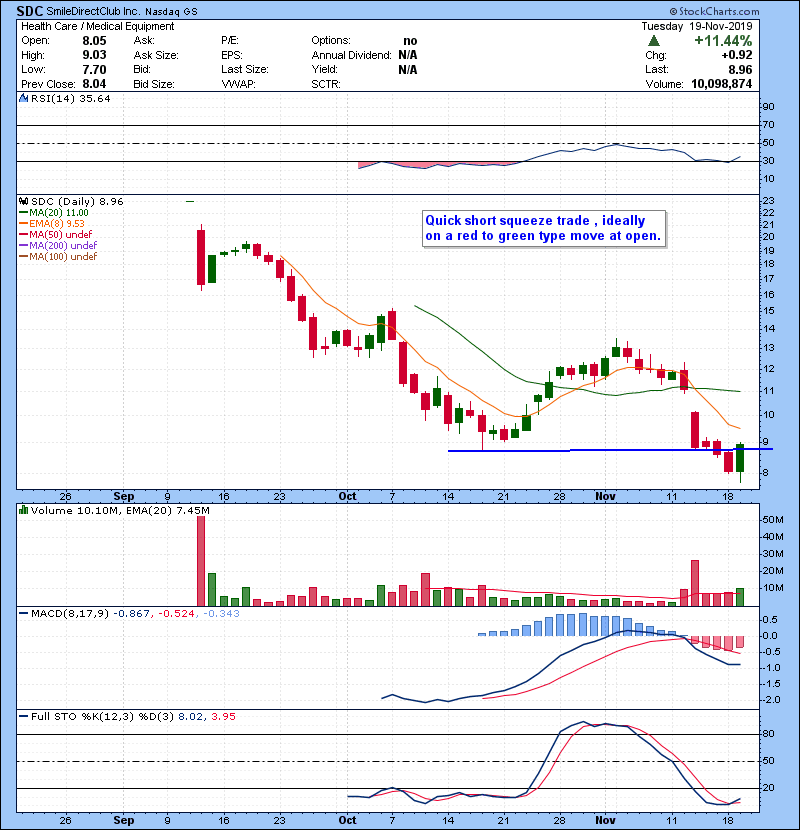Click Health Care / Medical Equipment sector label
Screen dimensions: 800x830
coord(97,26)
